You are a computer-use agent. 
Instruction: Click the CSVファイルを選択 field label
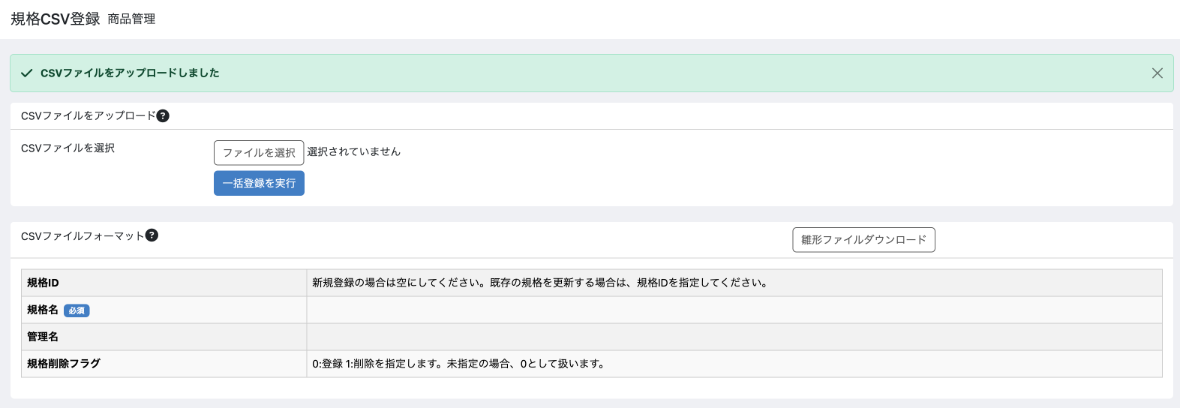pos(68,148)
